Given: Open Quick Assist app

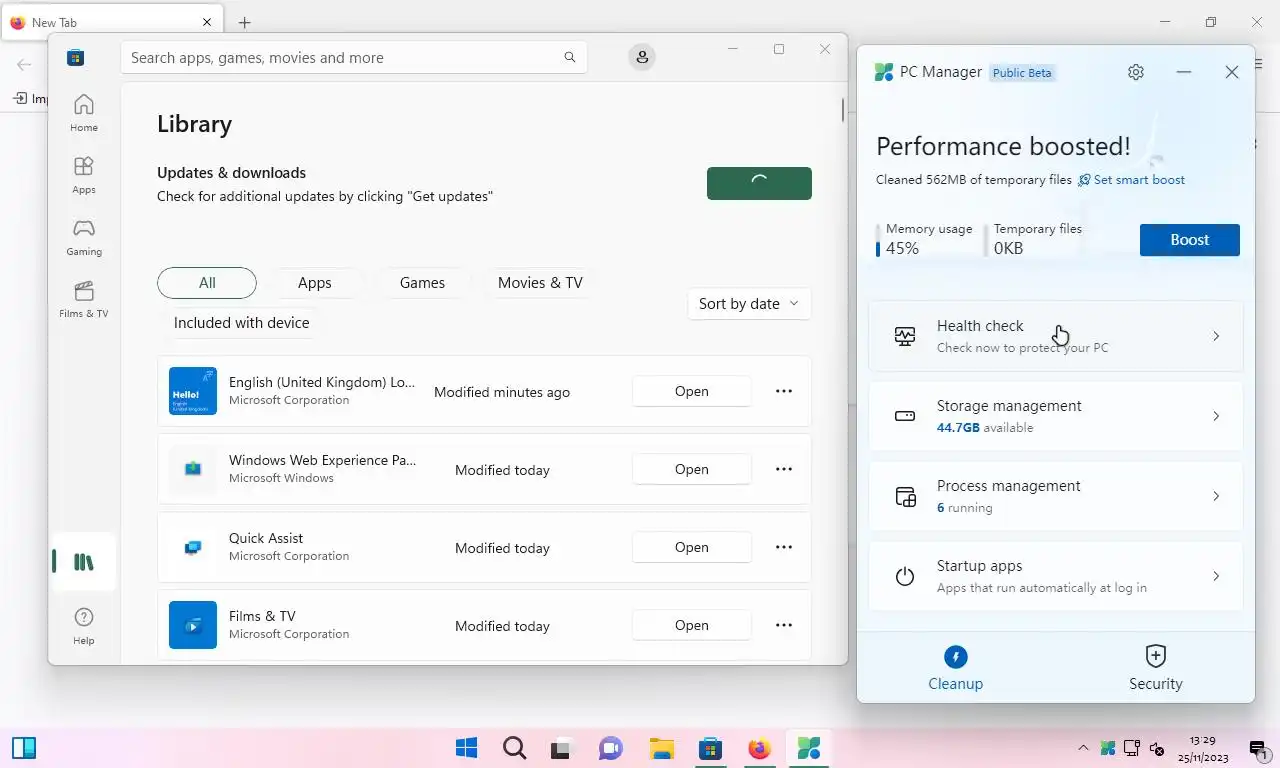Looking at the screenshot, I should pyautogui.click(x=692, y=547).
